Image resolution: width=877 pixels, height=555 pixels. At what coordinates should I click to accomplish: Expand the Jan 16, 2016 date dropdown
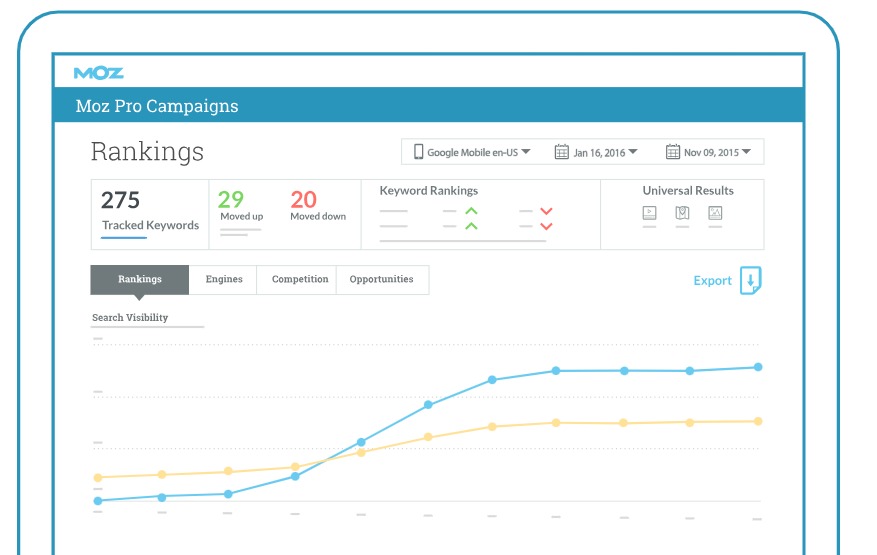597,152
